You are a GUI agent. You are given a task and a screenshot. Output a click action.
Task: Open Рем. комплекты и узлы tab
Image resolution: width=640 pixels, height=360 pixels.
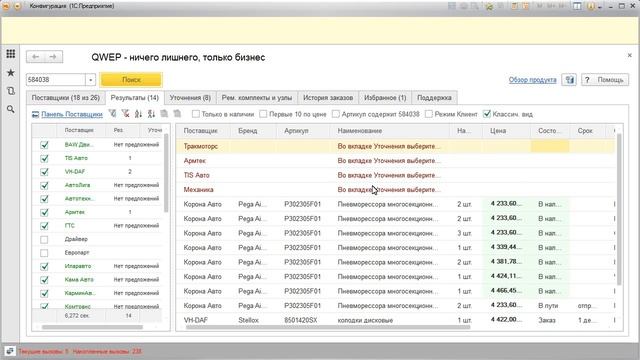click(257, 98)
